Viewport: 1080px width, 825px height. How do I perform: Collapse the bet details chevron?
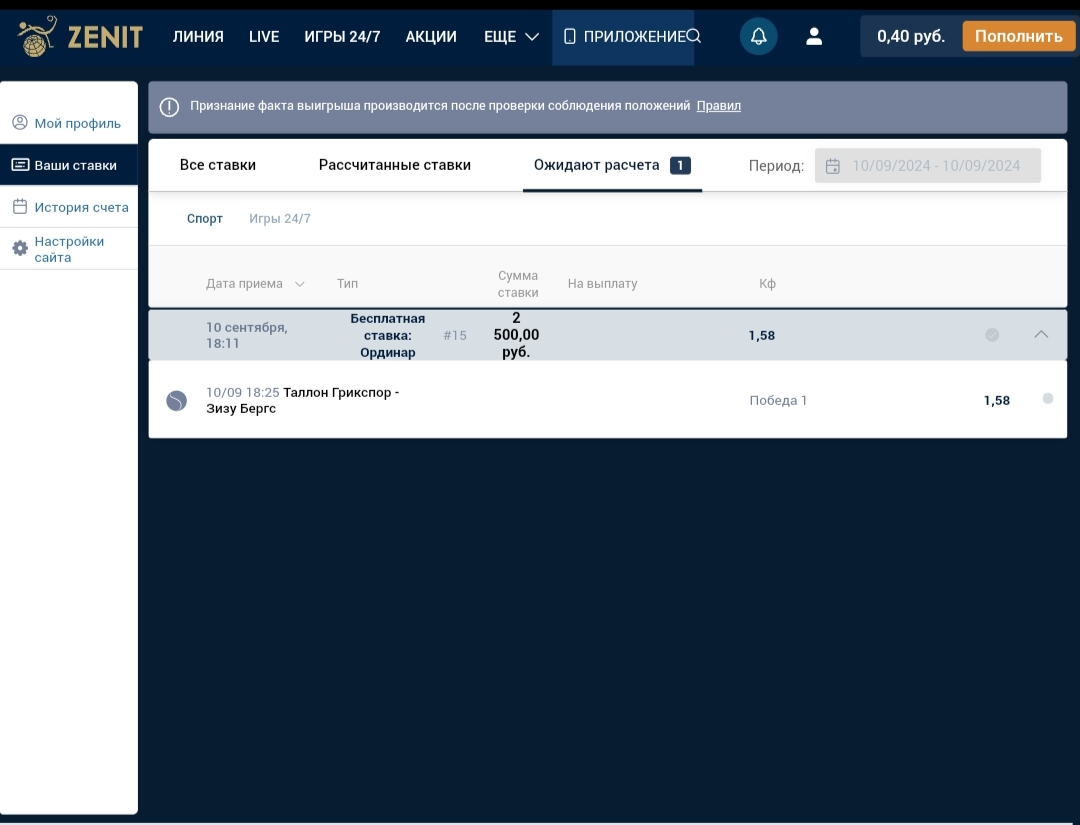(1041, 335)
